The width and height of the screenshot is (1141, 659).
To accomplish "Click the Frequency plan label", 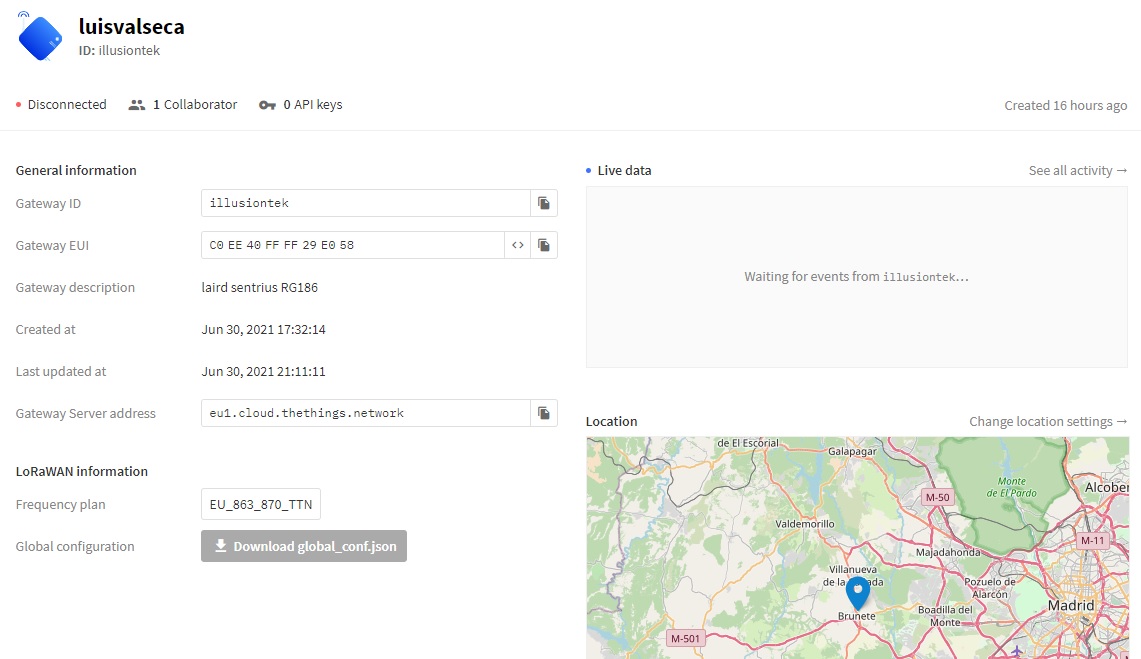I will (60, 504).
